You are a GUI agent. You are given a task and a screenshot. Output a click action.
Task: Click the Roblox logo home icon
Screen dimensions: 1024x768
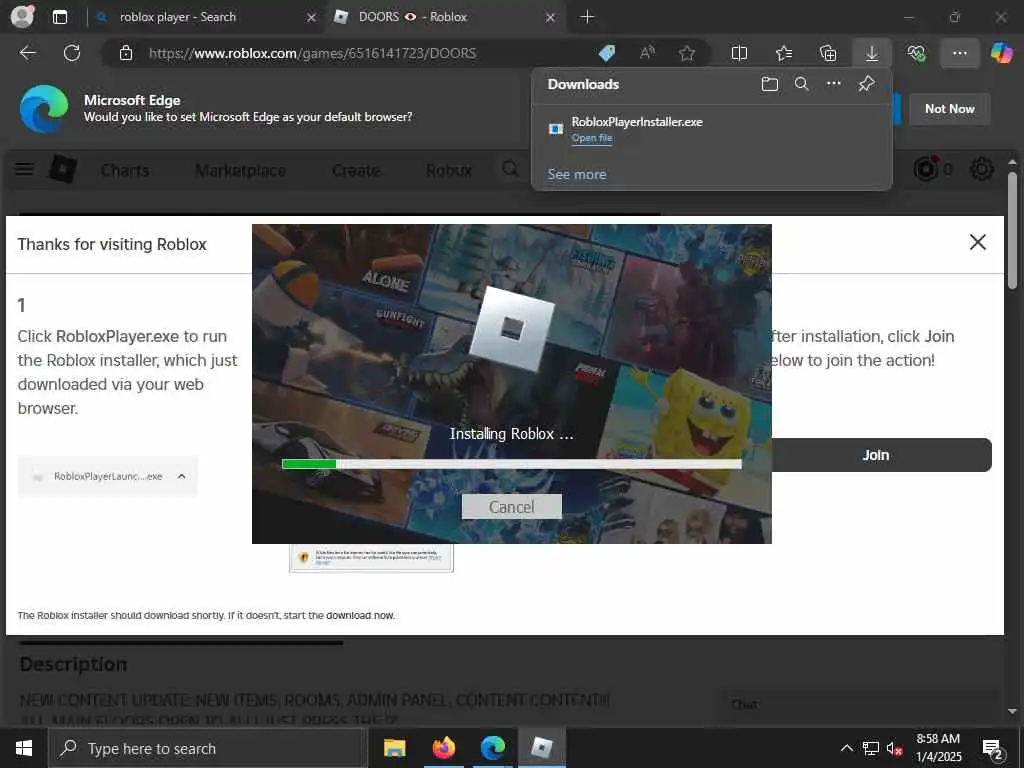click(x=63, y=170)
